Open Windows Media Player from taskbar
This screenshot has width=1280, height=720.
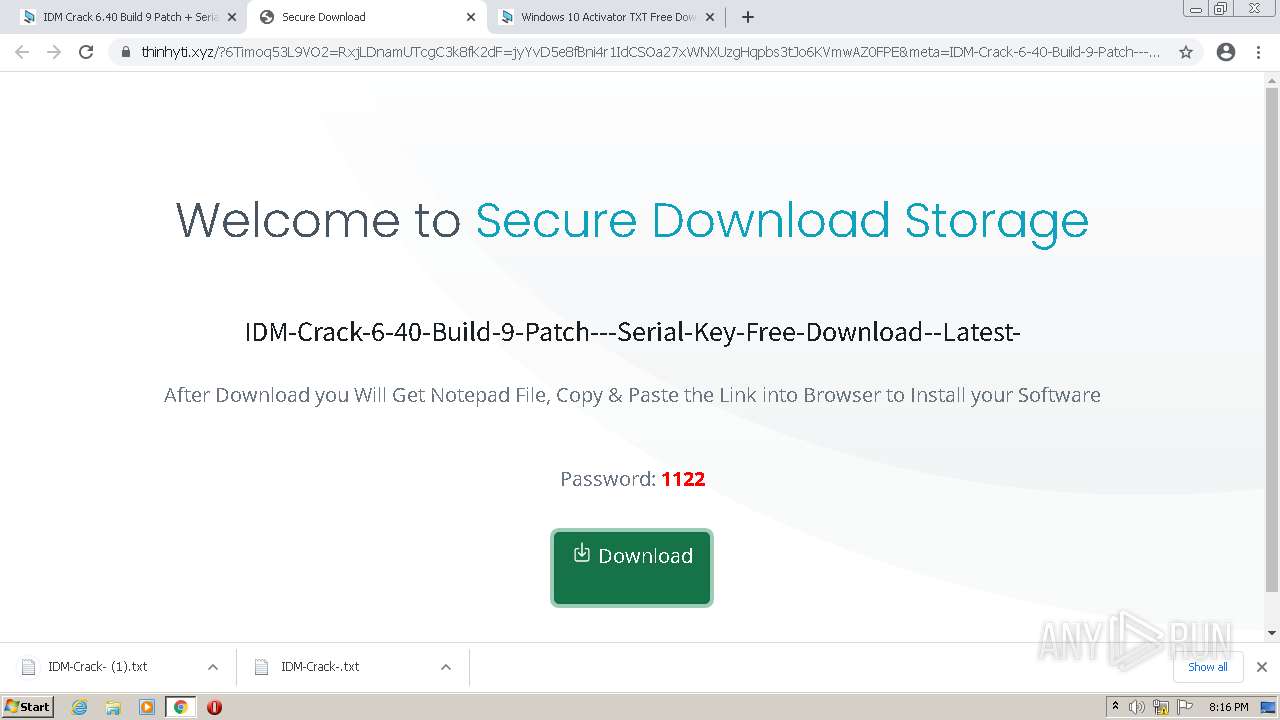(x=147, y=707)
